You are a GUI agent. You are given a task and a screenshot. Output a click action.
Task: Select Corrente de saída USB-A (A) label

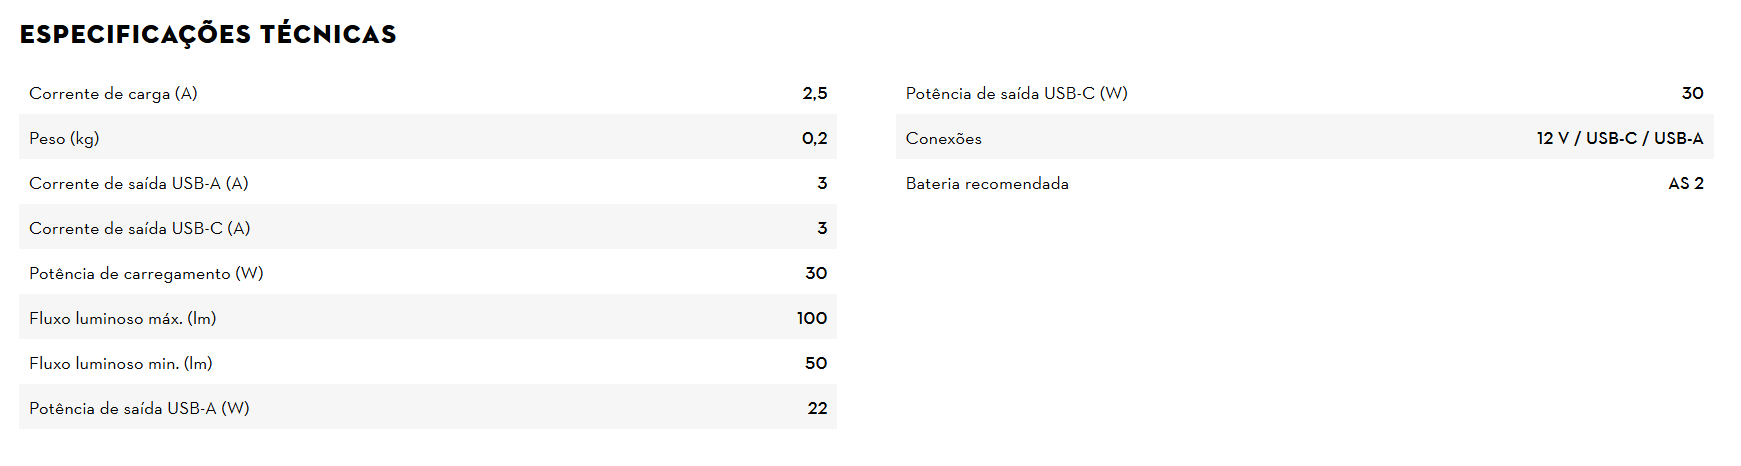tap(139, 183)
